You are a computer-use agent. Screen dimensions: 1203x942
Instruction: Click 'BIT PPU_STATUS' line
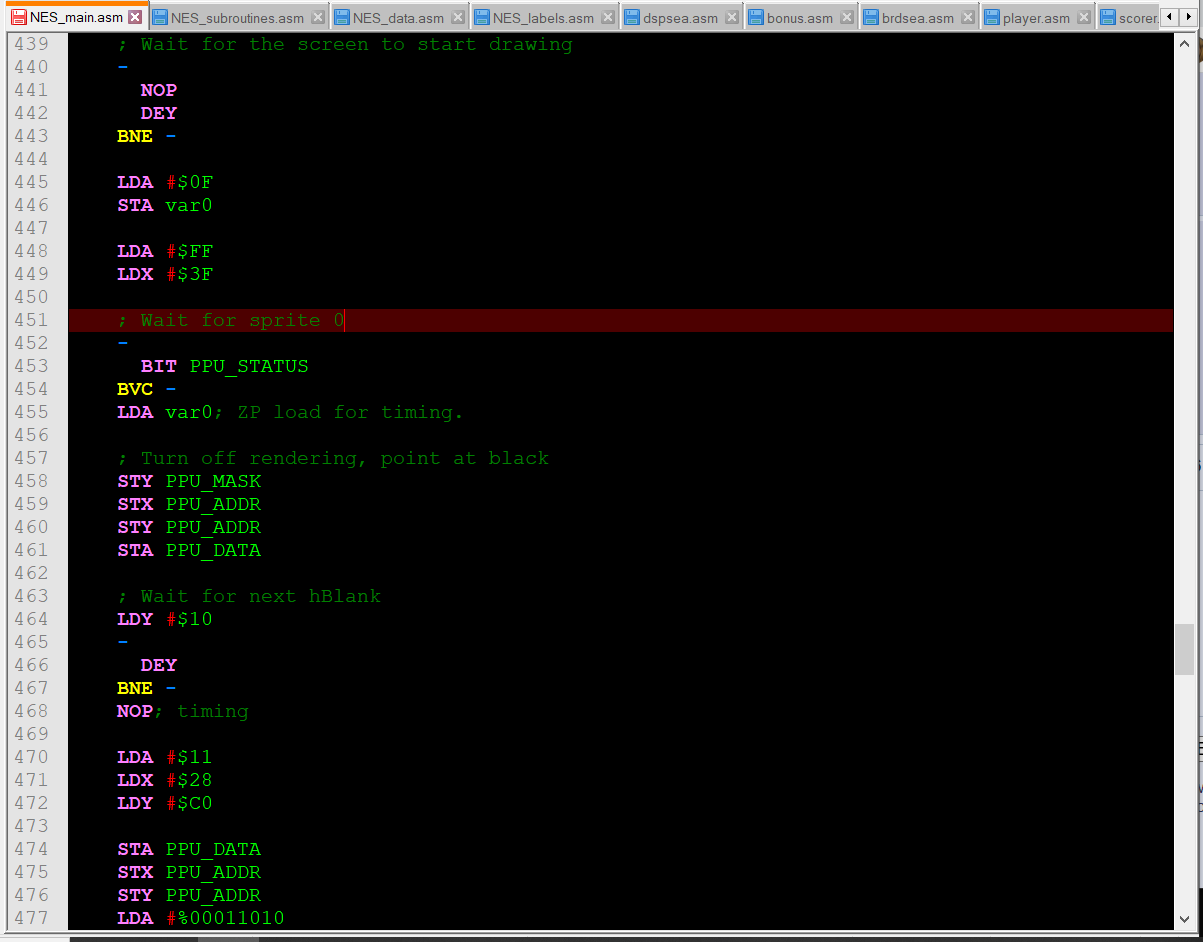click(225, 366)
